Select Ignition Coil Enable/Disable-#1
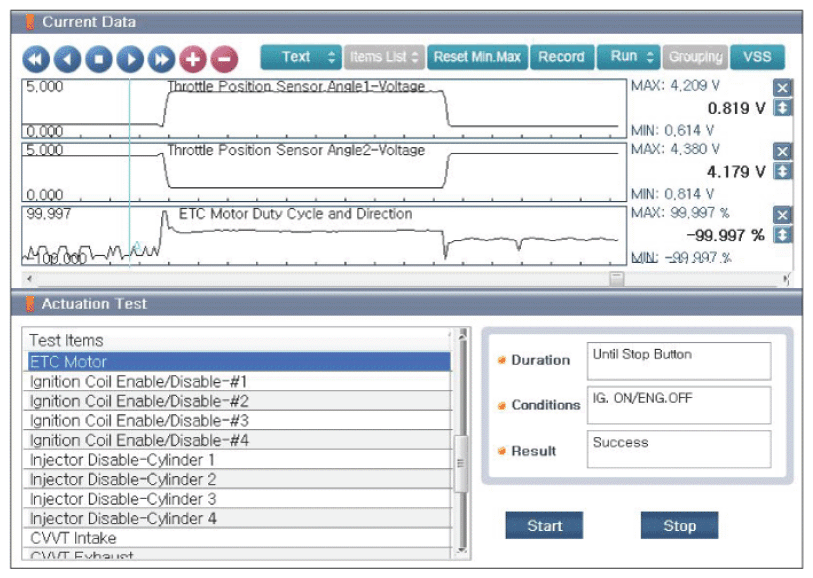The width and height of the screenshot is (813, 578). tap(237, 382)
